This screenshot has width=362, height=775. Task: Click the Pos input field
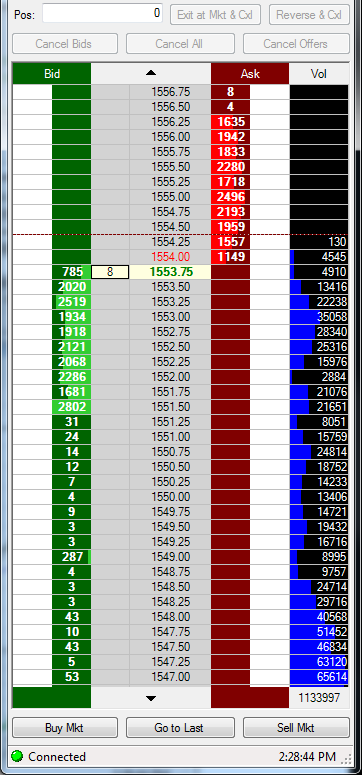click(x=103, y=13)
